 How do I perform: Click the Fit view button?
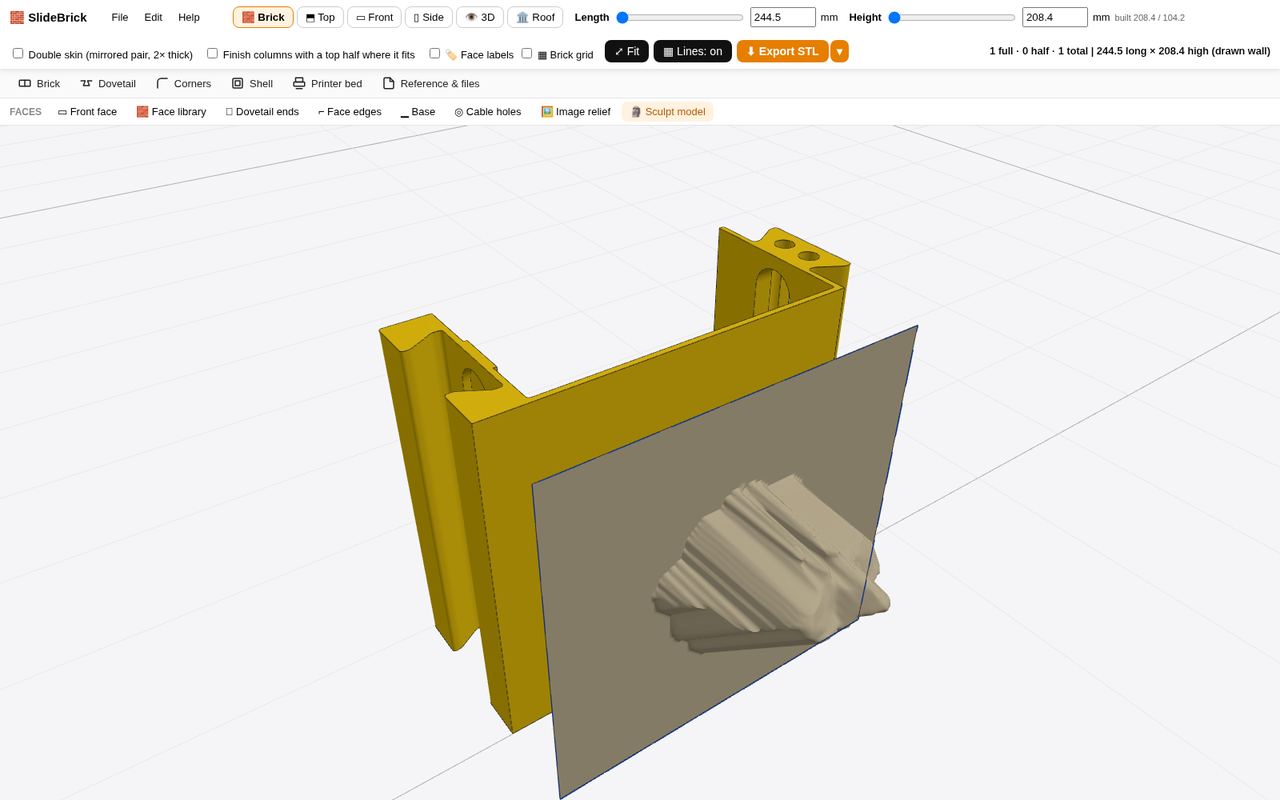627,51
